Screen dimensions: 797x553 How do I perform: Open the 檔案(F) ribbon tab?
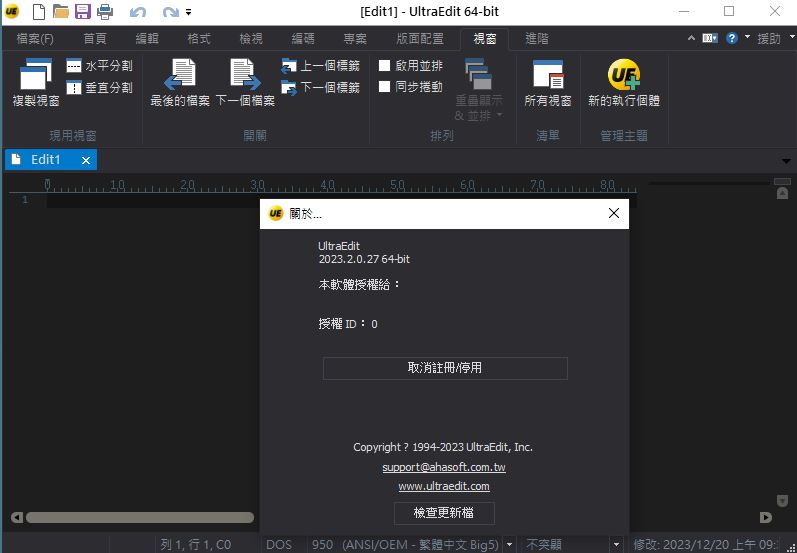tap(35, 39)
